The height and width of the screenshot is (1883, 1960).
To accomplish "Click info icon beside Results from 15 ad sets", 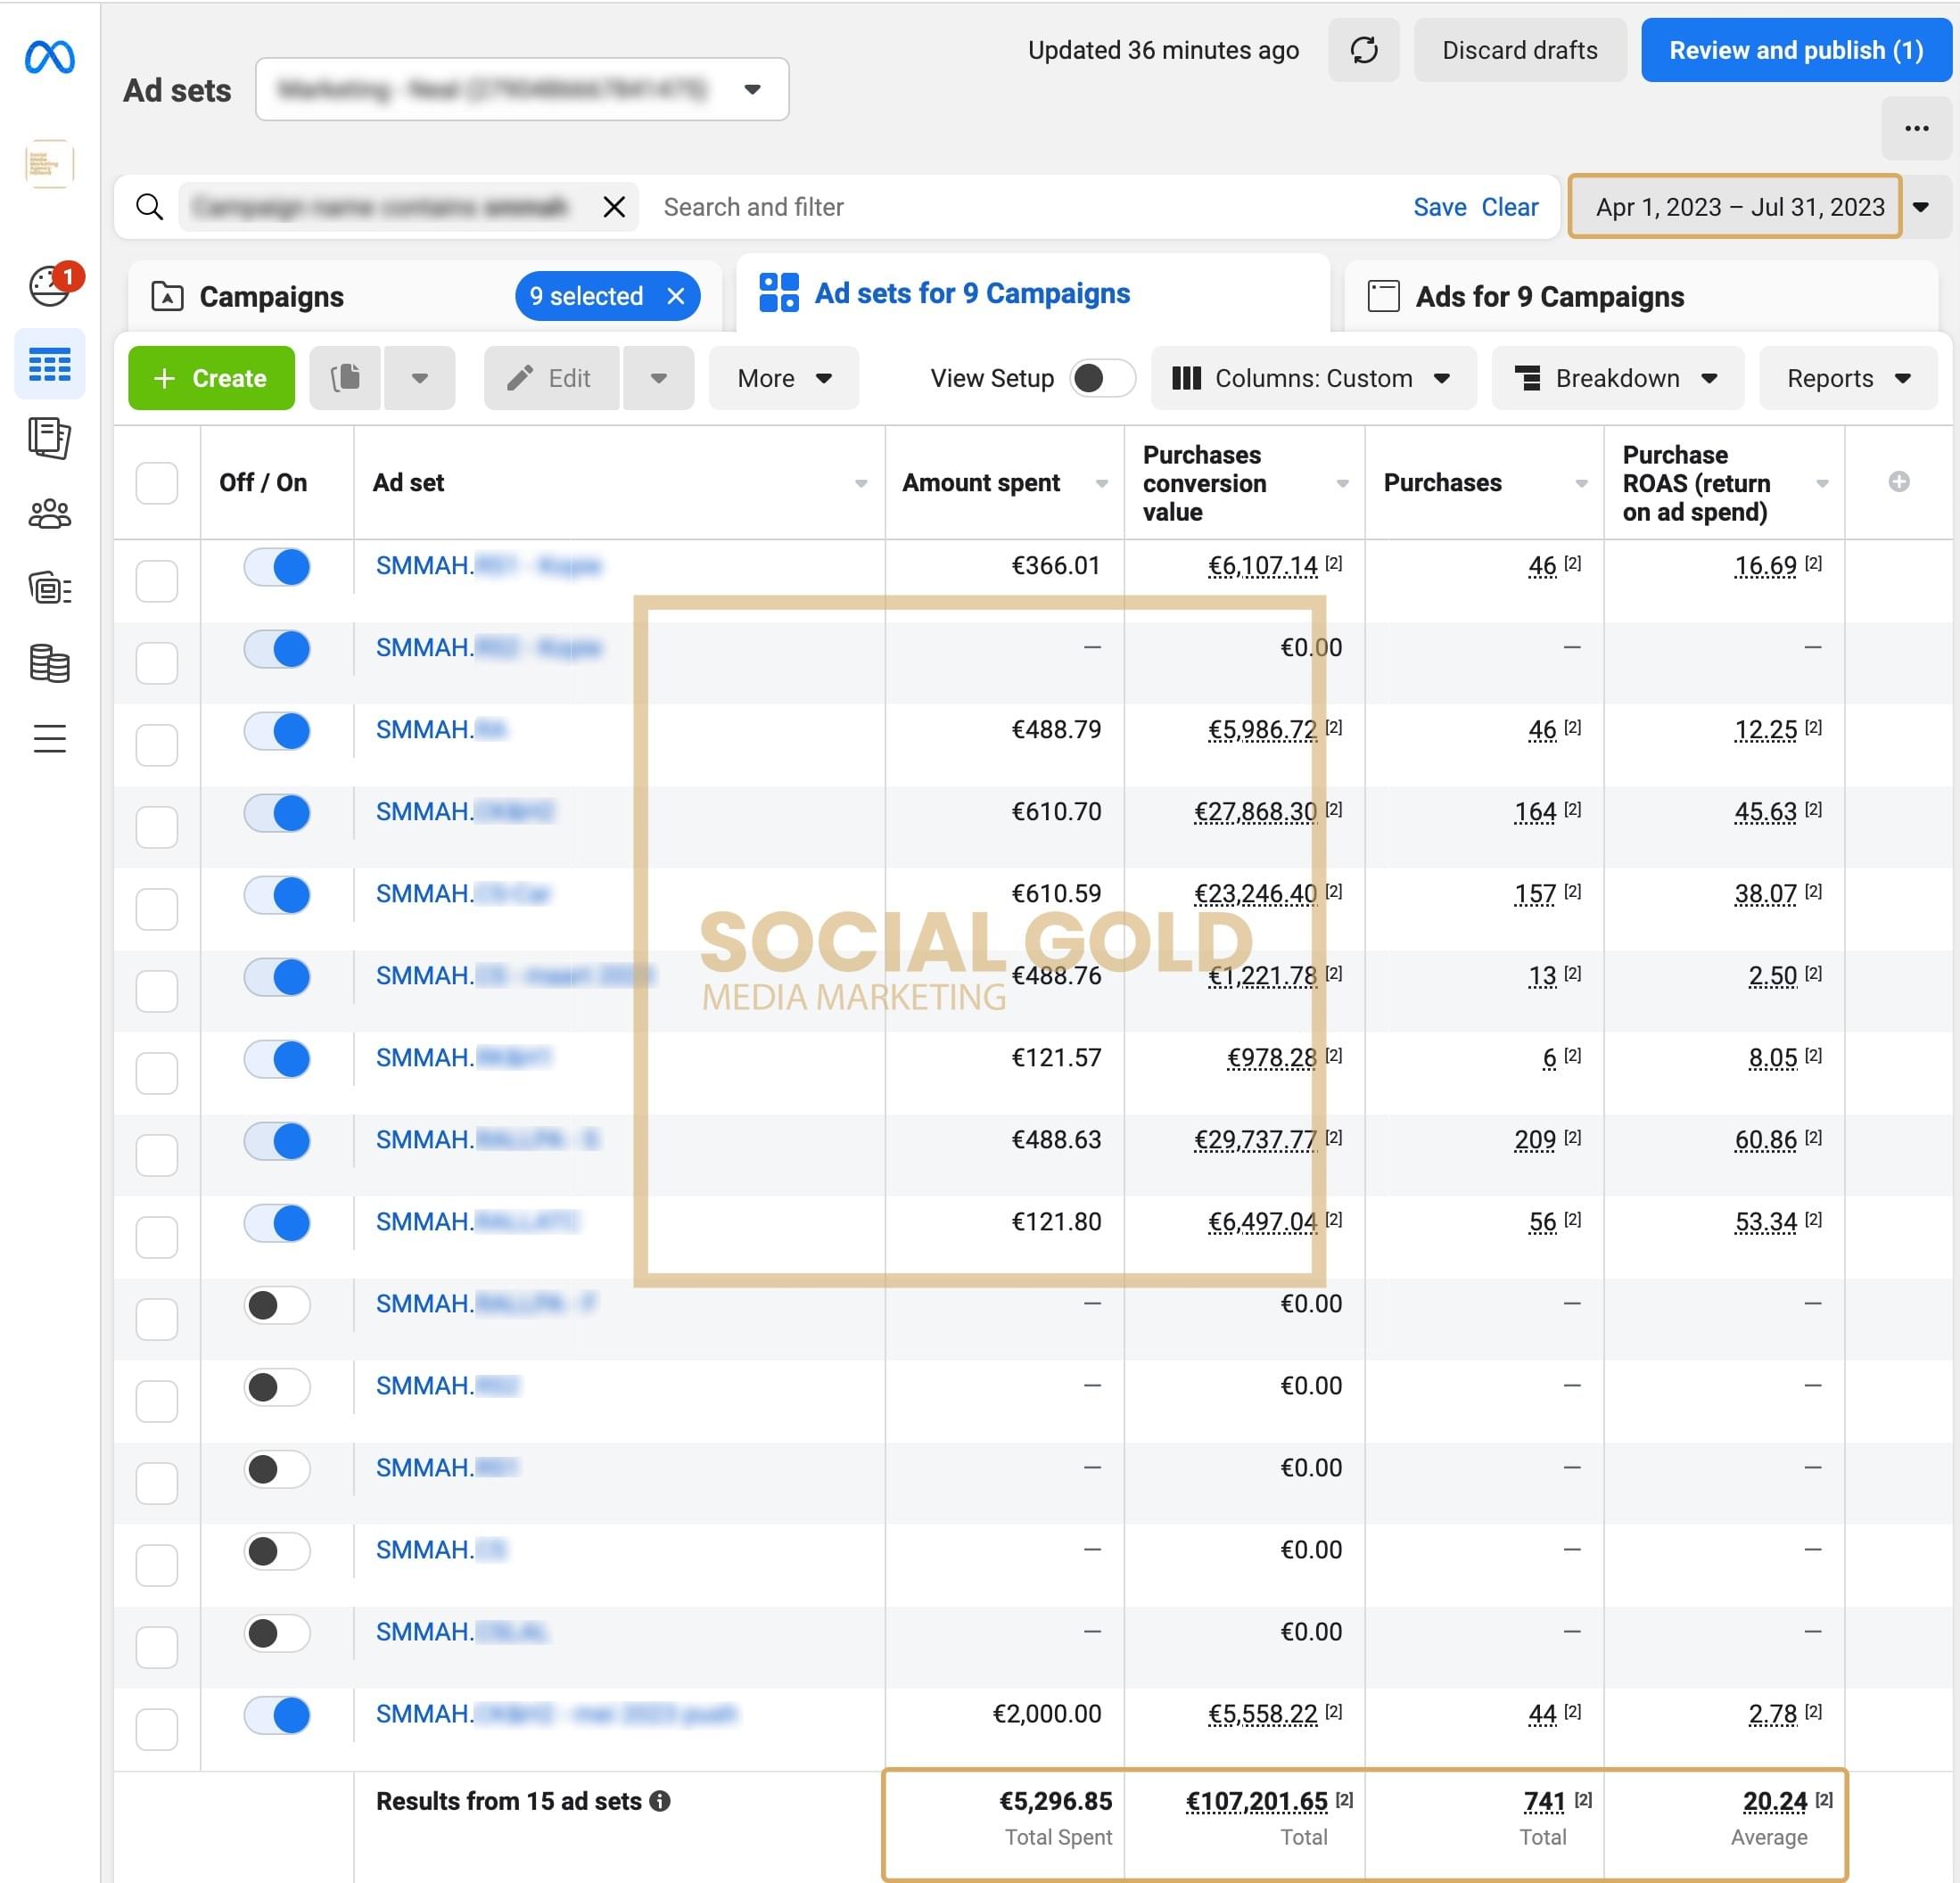I will [660, 1800].
